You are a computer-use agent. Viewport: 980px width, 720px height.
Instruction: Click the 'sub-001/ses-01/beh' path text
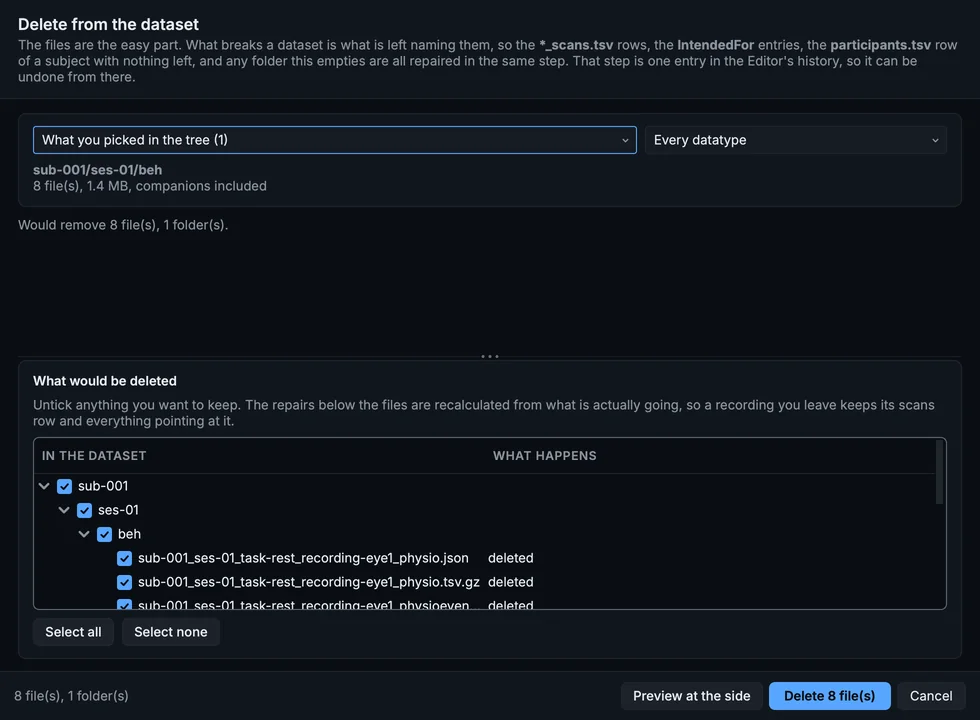tap(98, 170)
